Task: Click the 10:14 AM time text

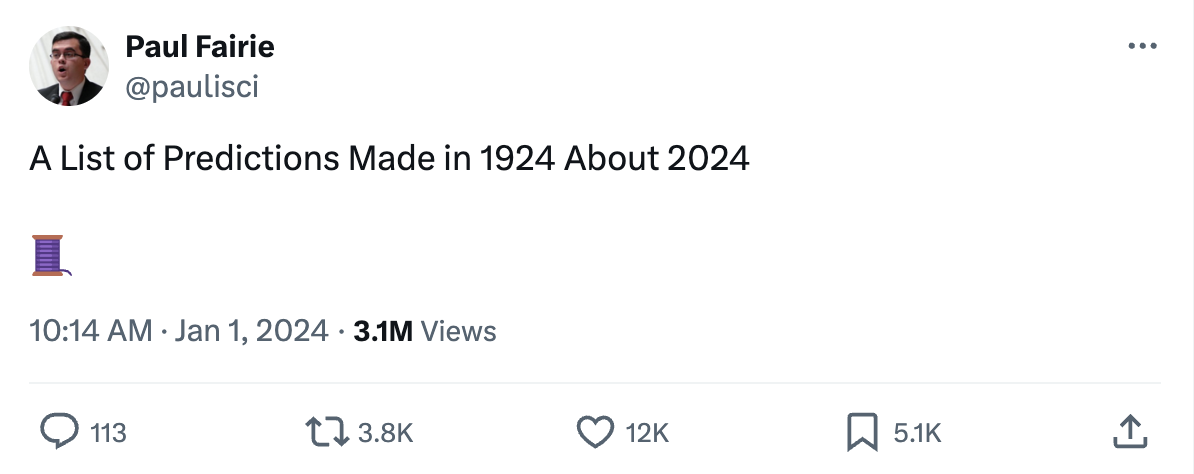Action: [x=91, y=330]
